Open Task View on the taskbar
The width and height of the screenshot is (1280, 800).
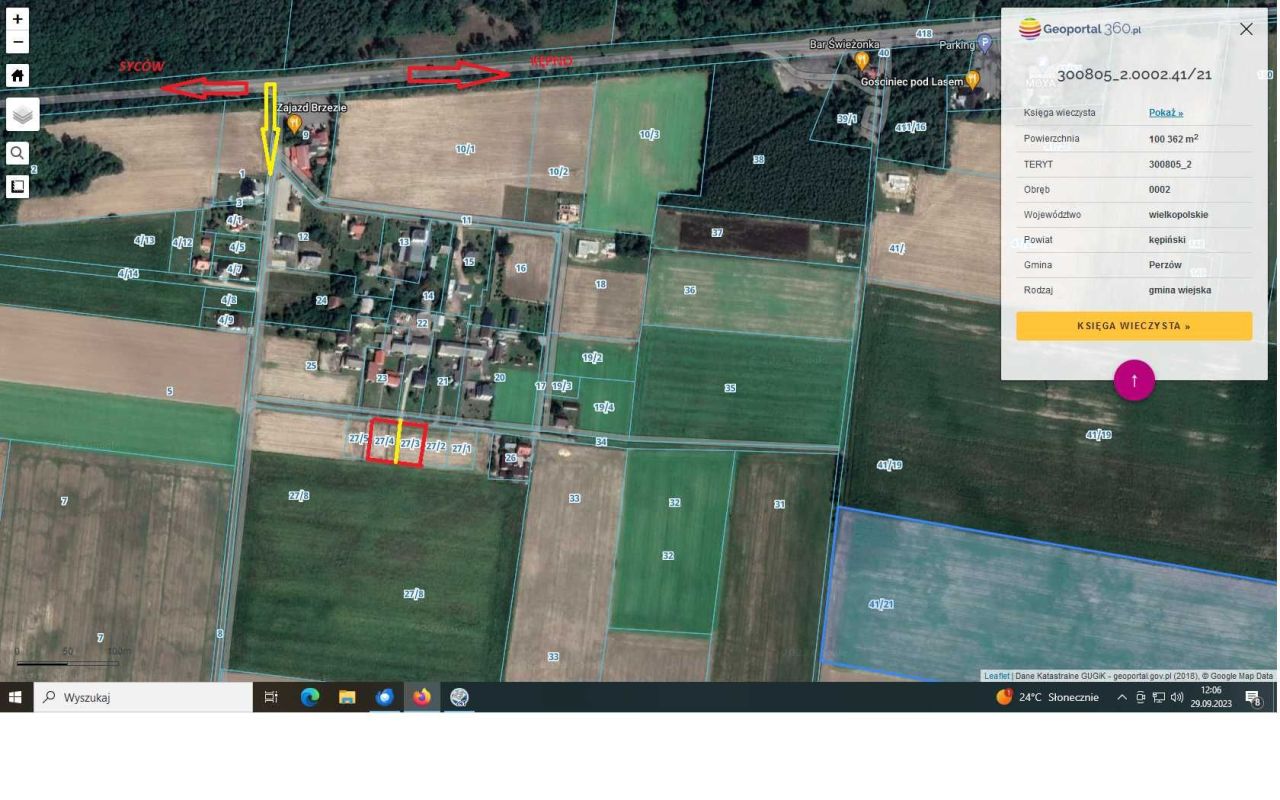(x=271, y=697)
